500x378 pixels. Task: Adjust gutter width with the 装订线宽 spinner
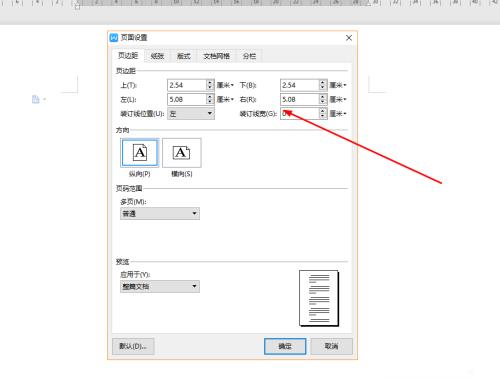tap(323, 114)
